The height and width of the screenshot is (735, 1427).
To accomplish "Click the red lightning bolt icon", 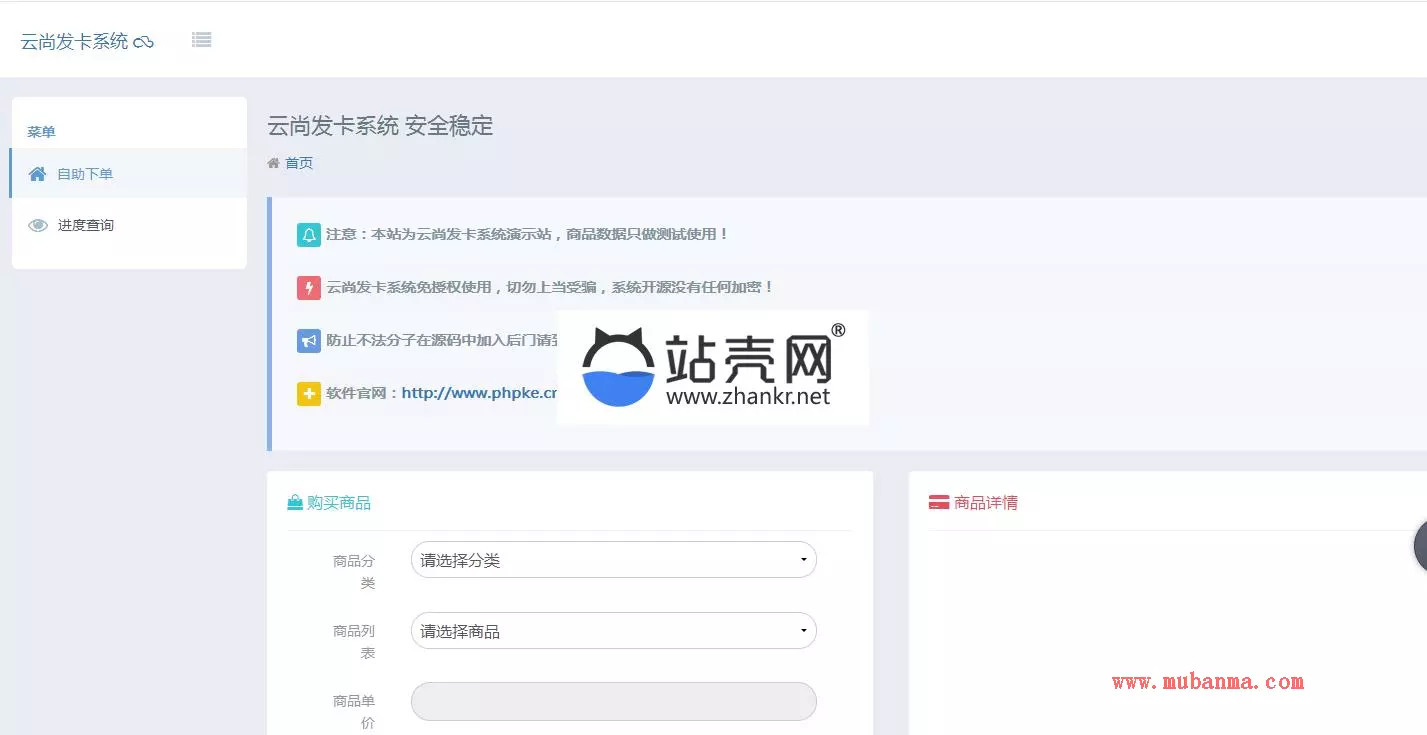I will (308, 288).
